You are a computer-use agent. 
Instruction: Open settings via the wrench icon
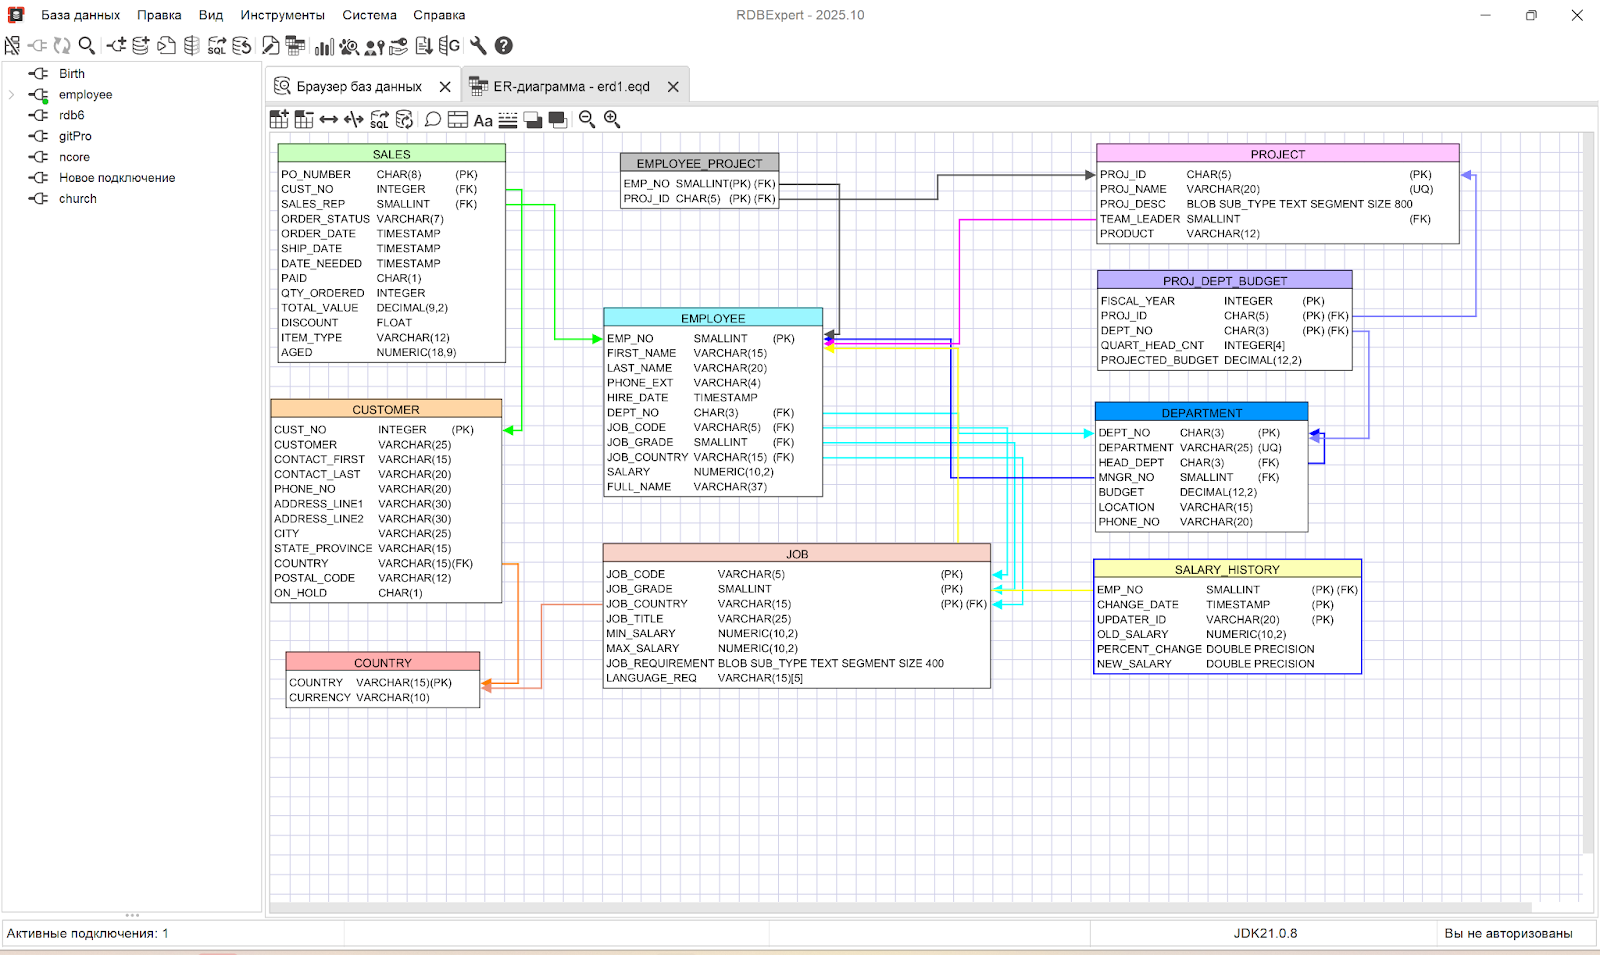point(478,46)
